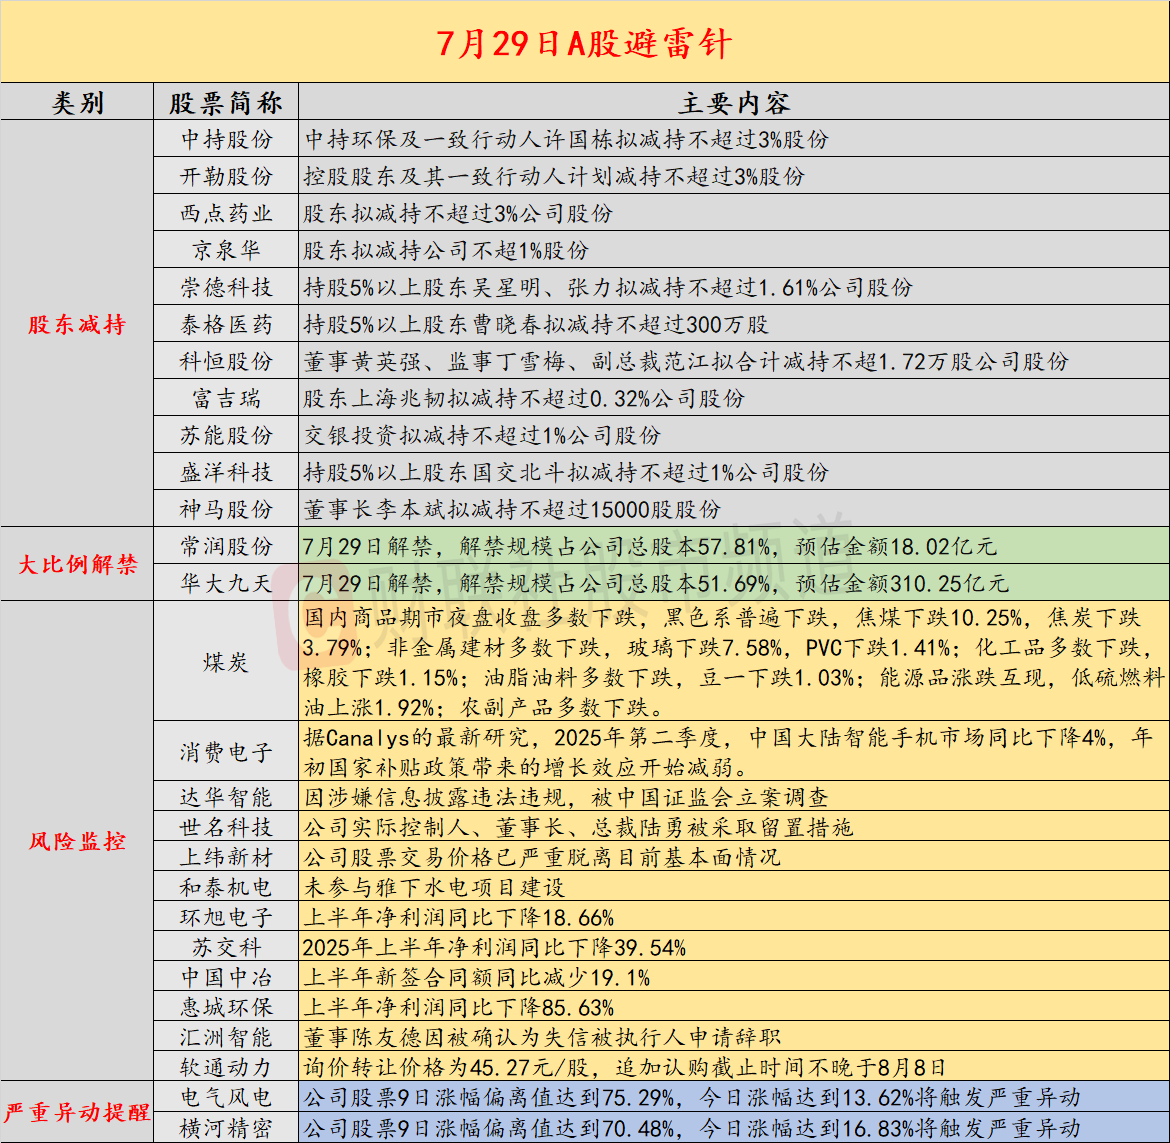1170x1143 pixels.
Task: Click the '大比例解禁' category cell
Action: (x=77, y=564)
